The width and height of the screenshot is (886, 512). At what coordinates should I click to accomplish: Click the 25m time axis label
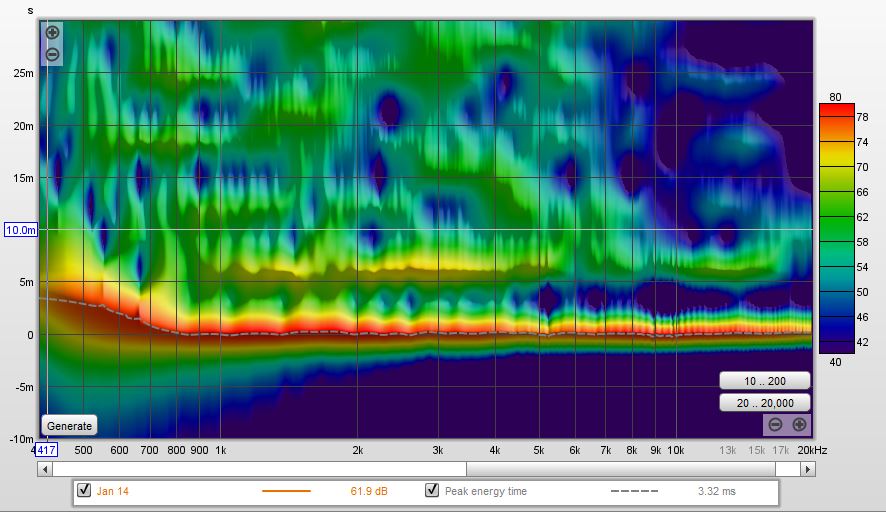pyautogui.click(x=24, y=73)
